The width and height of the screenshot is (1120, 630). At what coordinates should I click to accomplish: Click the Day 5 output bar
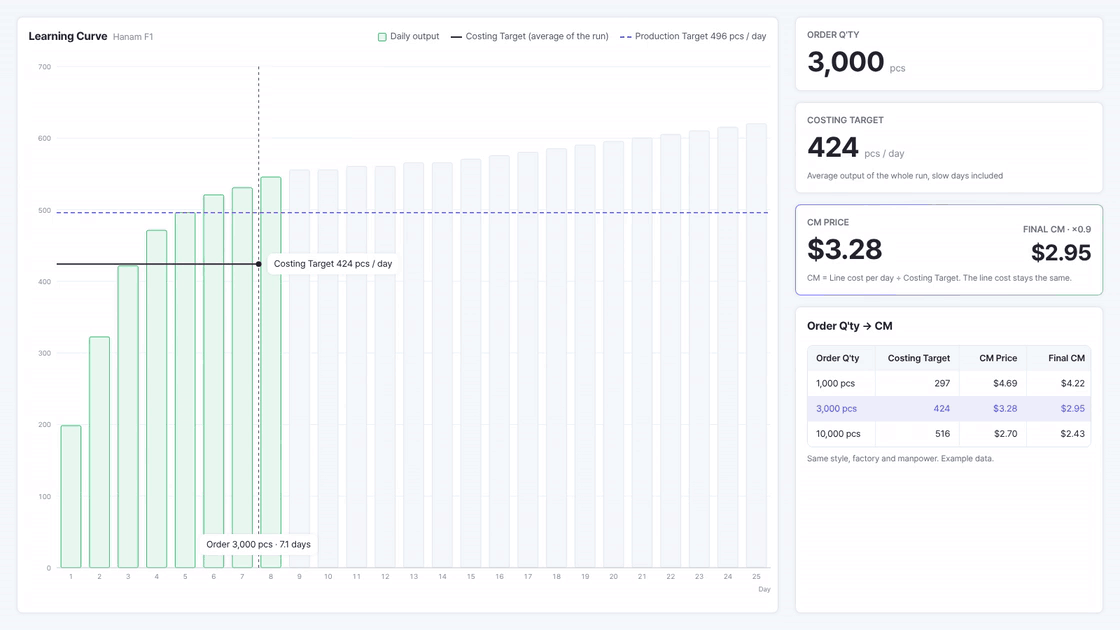pos(185,390)
